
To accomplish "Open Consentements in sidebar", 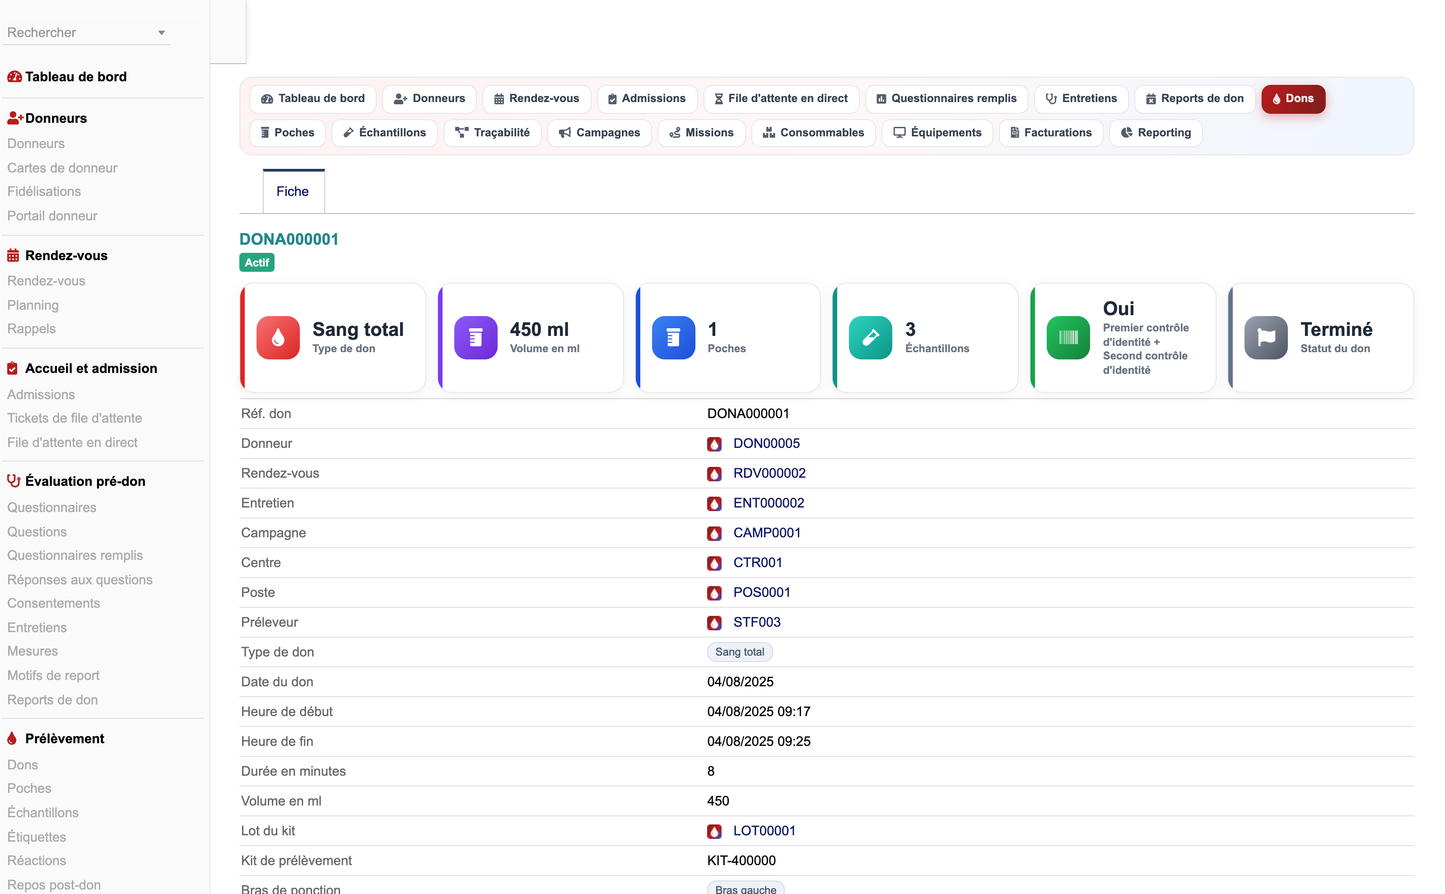I will (54, 604).
